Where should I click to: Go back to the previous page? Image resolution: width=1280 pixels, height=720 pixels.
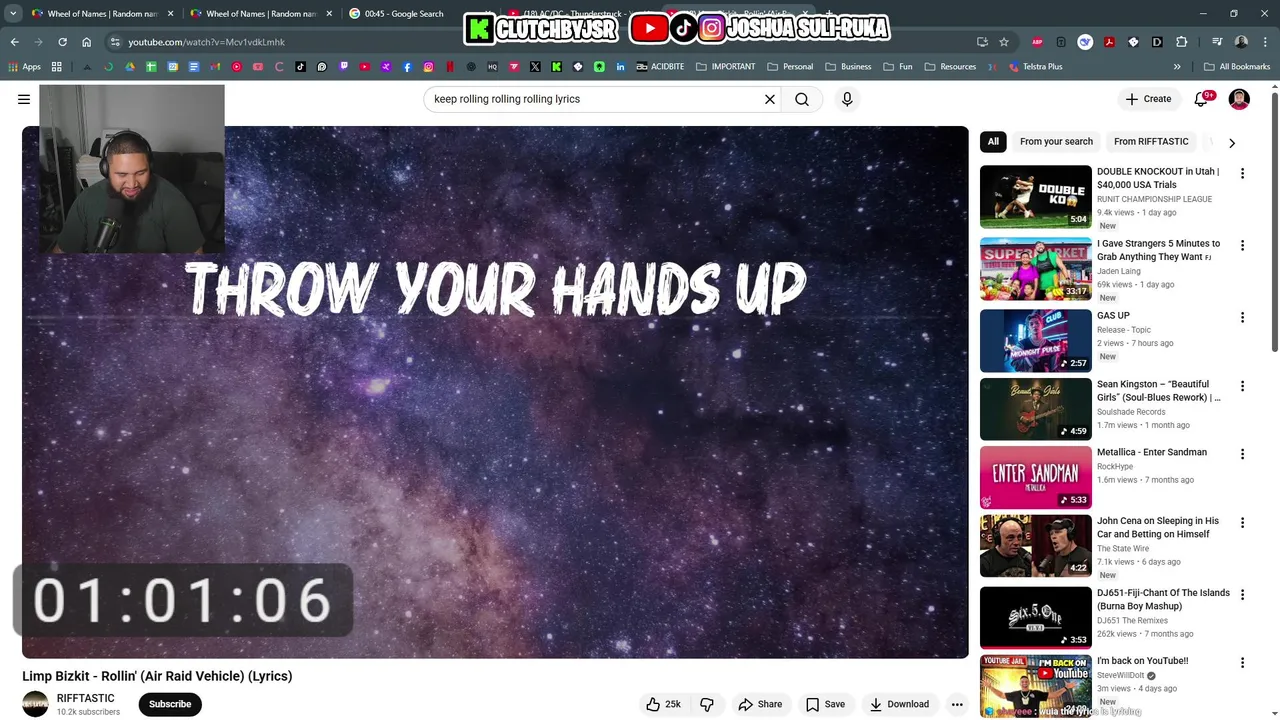coord(14,42)
